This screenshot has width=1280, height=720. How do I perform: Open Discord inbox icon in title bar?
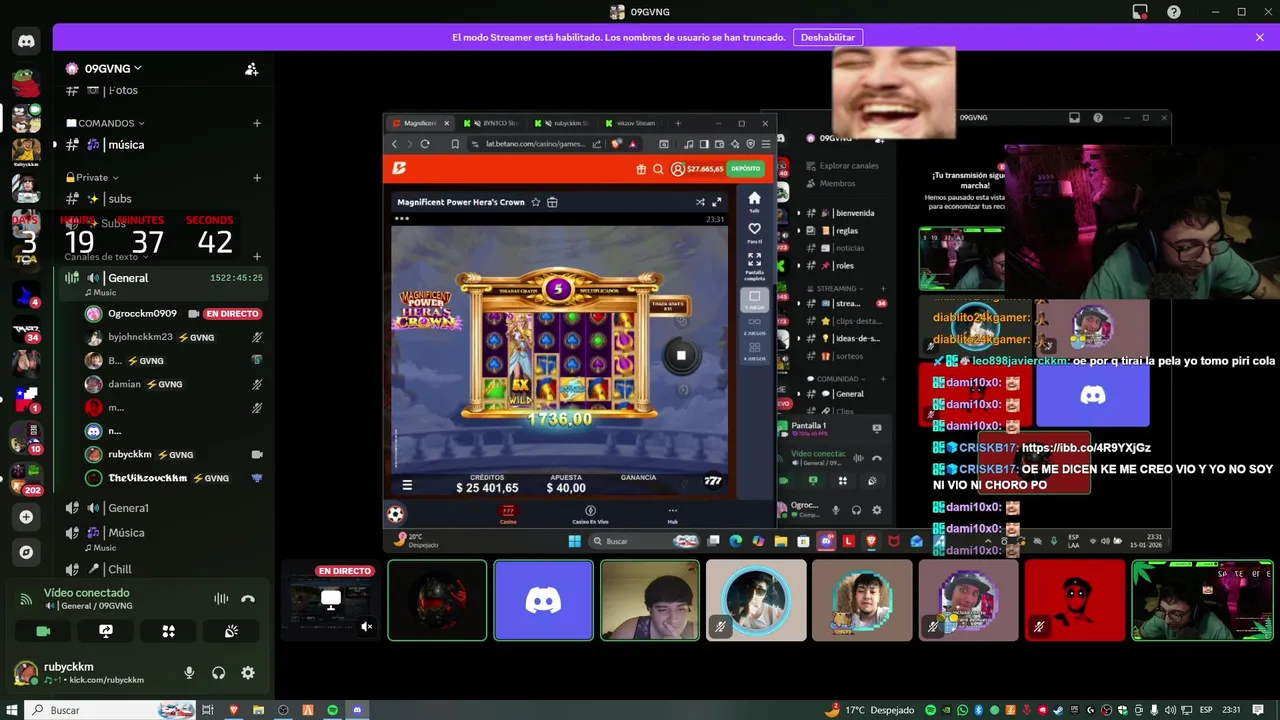click(x=1140, y=12)
